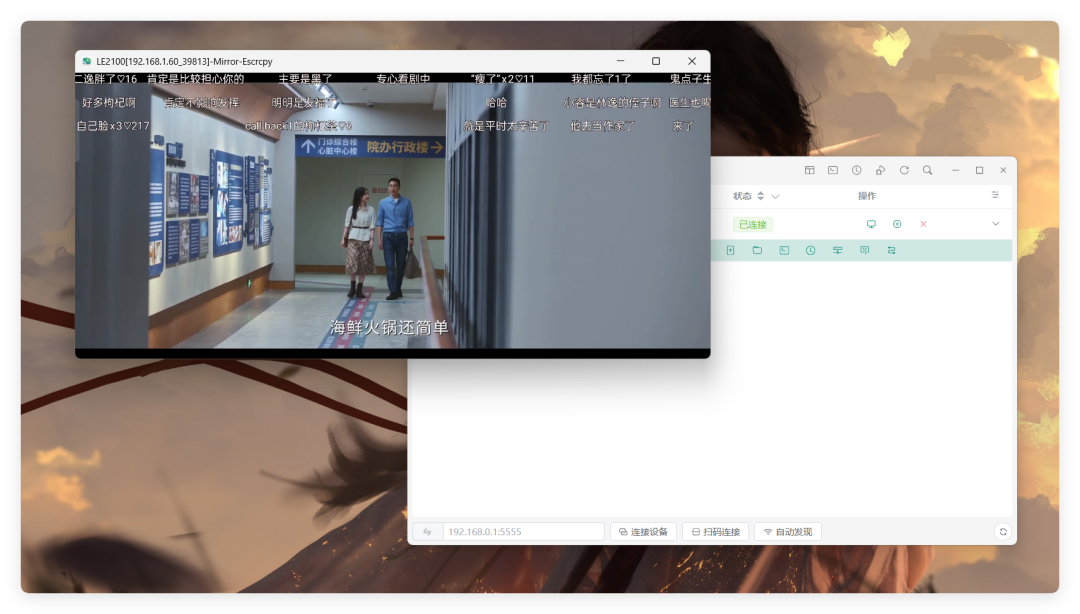The image size is (1080, 614).
Task: Click the 状态 column header text
Action: tap(742, 196)
